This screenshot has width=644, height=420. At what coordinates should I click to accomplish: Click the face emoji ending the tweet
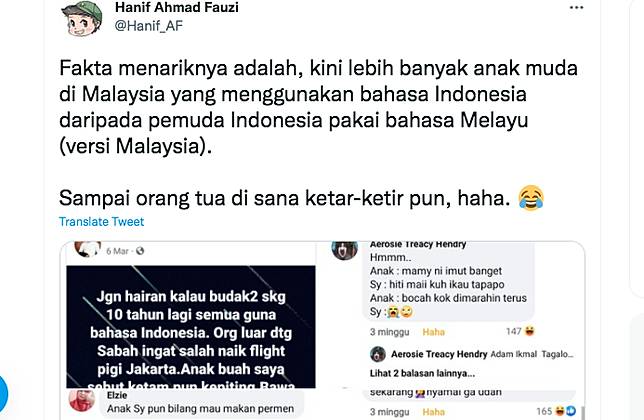coord(531,198)
